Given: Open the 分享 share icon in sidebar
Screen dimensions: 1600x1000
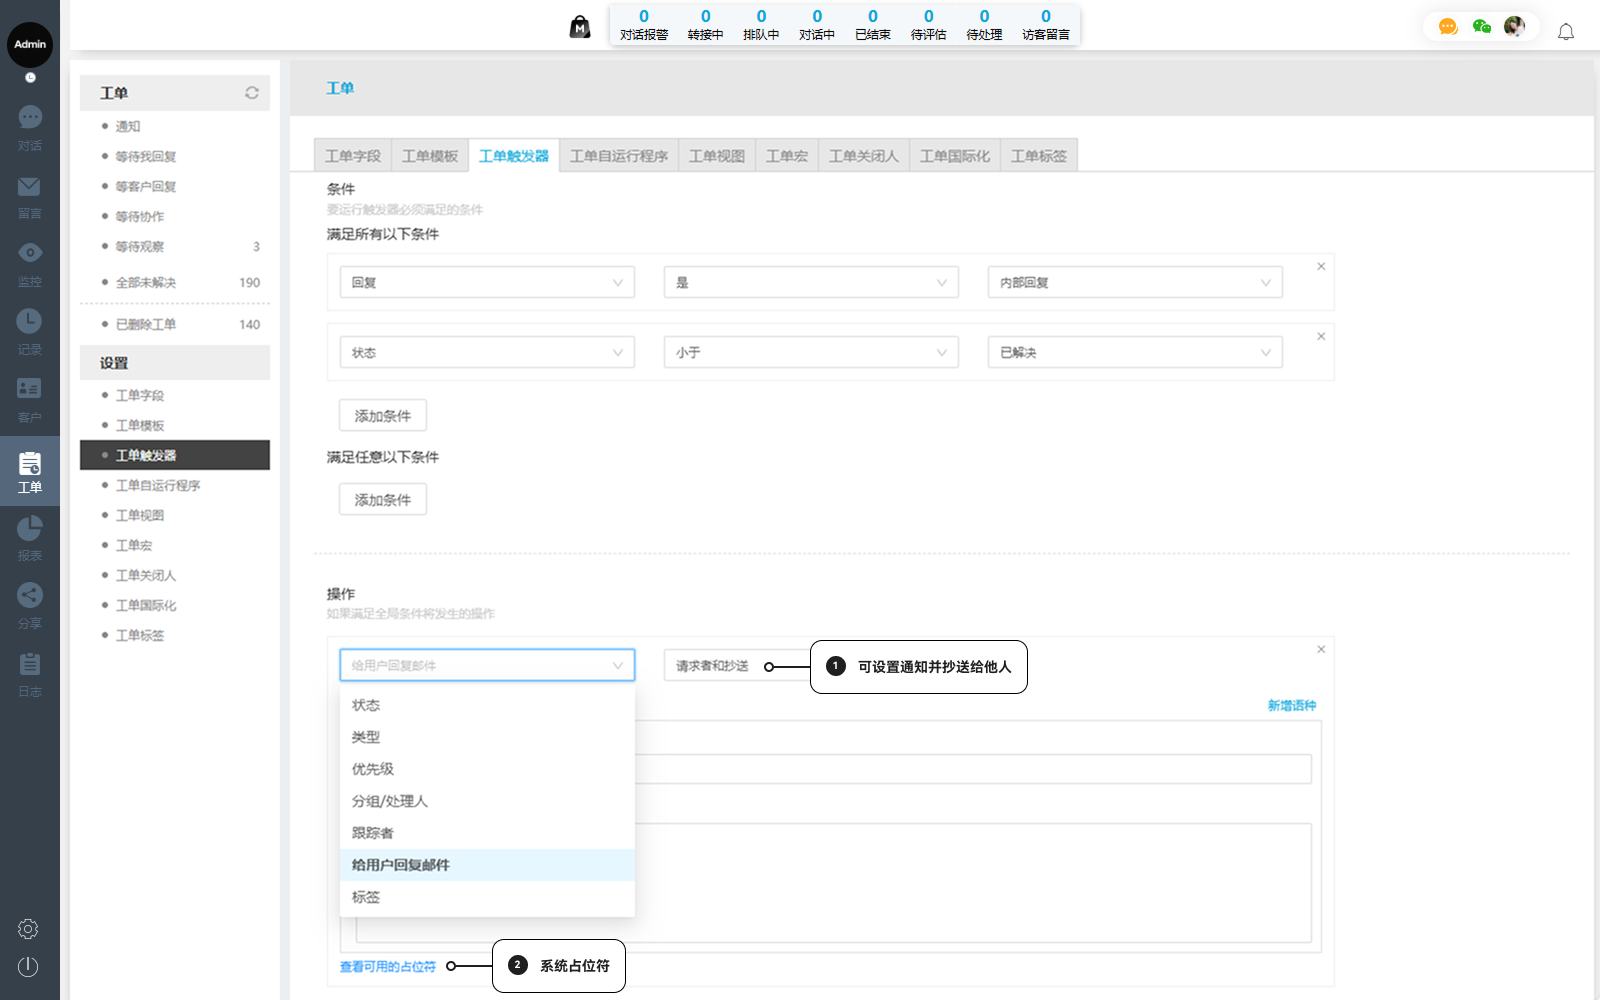Looking at the screenshot, I should (30, 596).
